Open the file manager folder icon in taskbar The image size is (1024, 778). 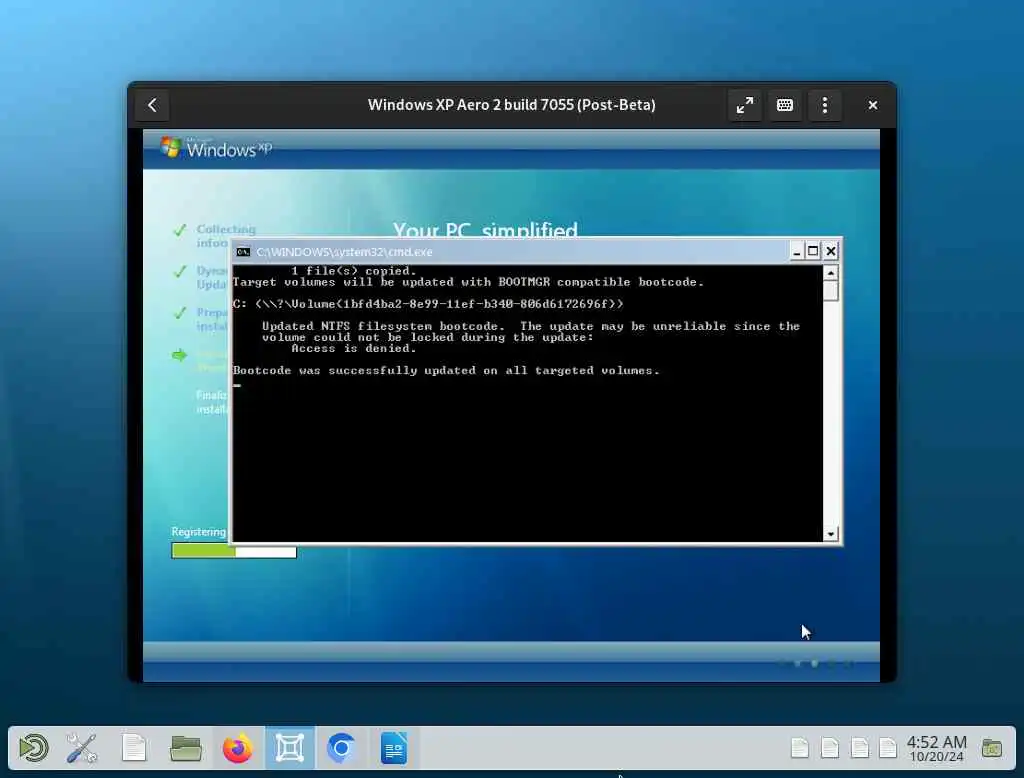pos(185,748)
